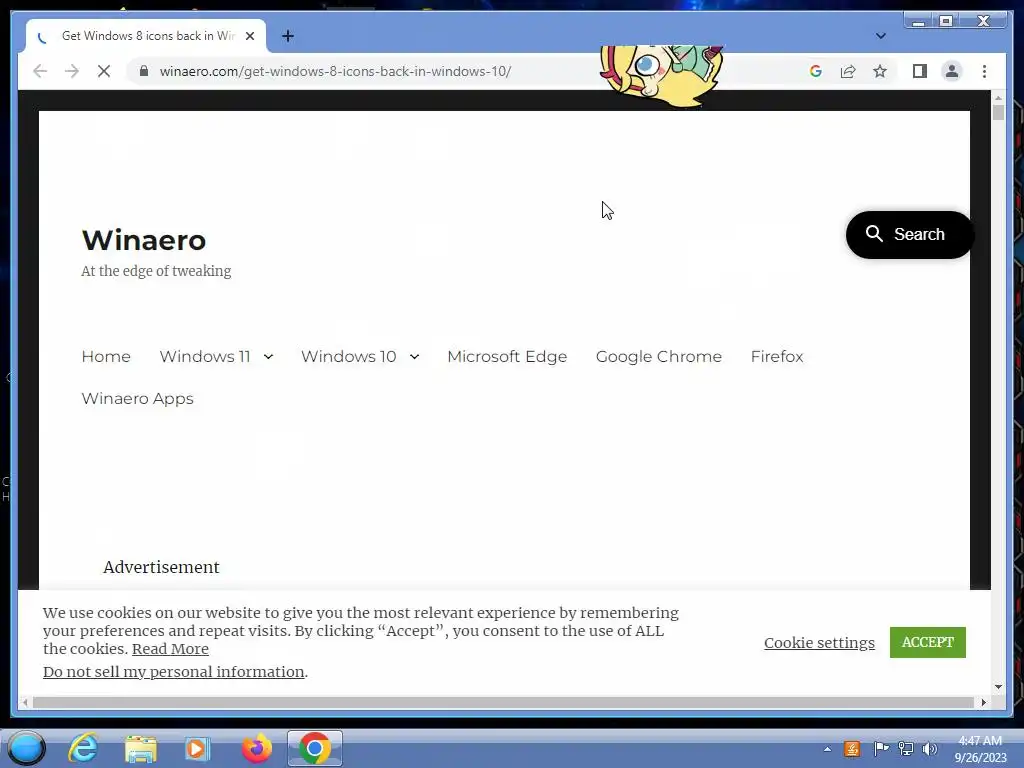Open the Firefox menu item
Viewport: 1024px width, 768px height.
[x=776, y=357]
